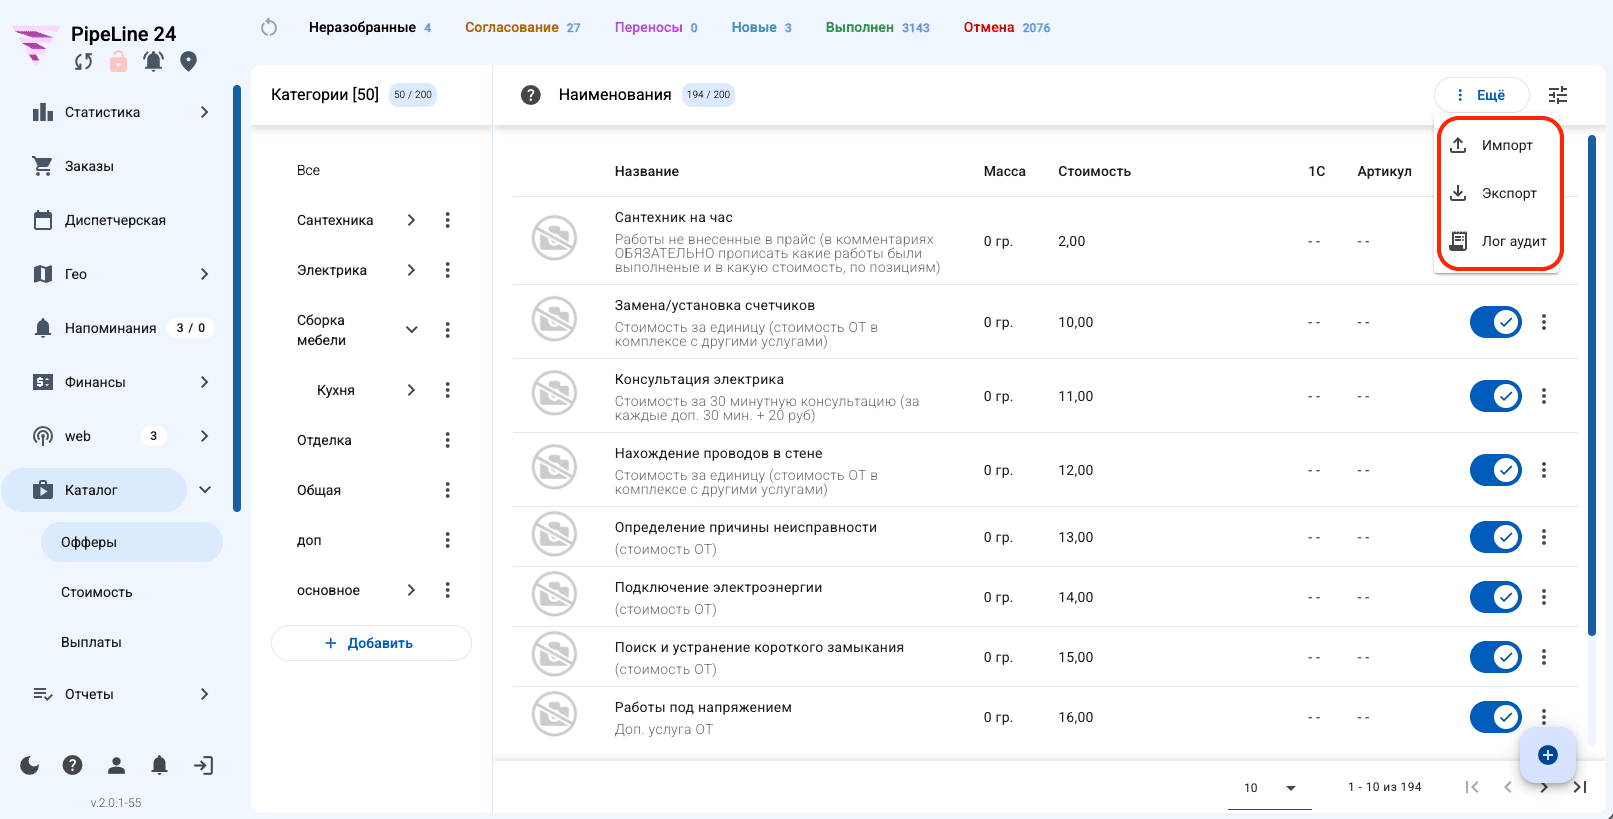Click the placeholder image for Сантехник на час

coord(554,239)
